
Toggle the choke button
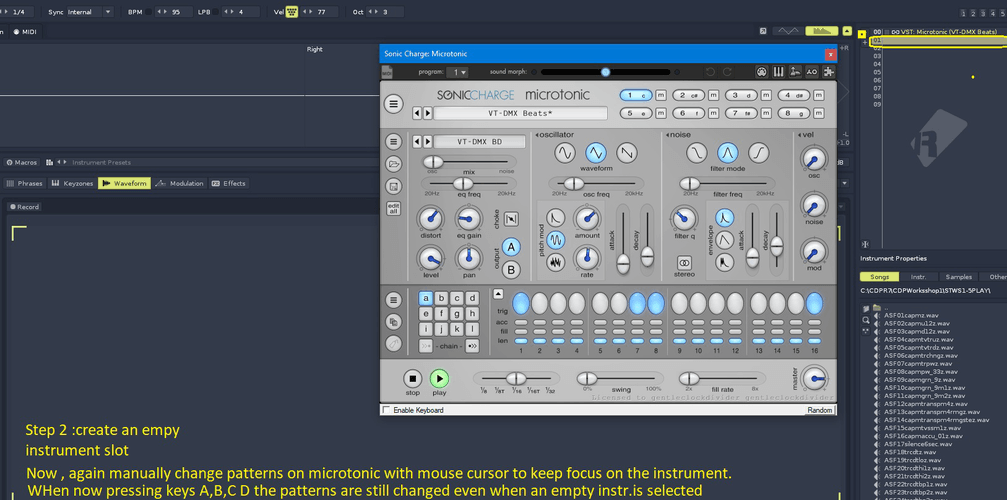tap(511, 219)
